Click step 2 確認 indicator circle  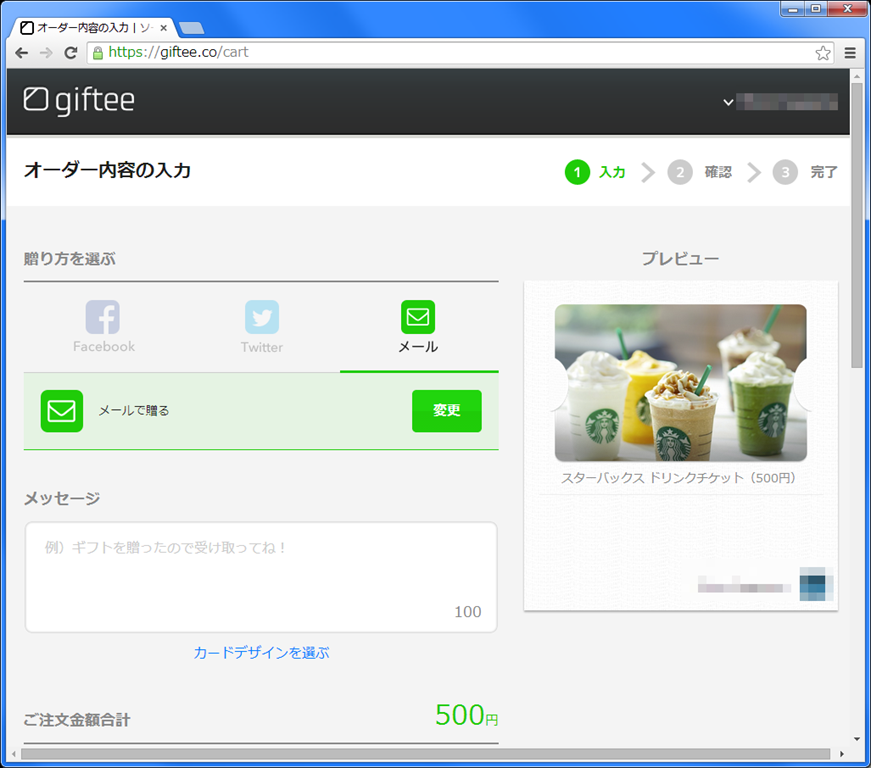[x=680, y=172]
